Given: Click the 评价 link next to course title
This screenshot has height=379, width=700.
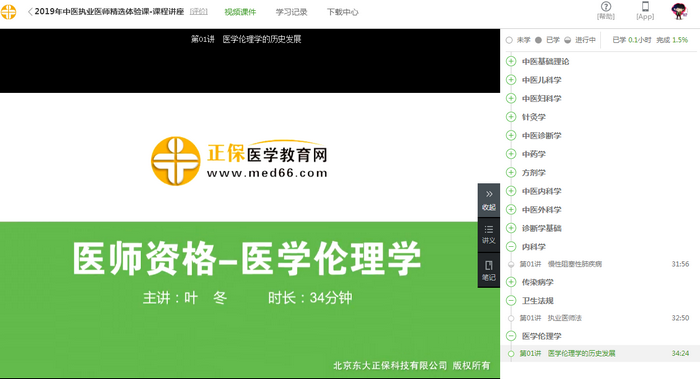Looking at the screenshot, I should (x=199, y=12).
